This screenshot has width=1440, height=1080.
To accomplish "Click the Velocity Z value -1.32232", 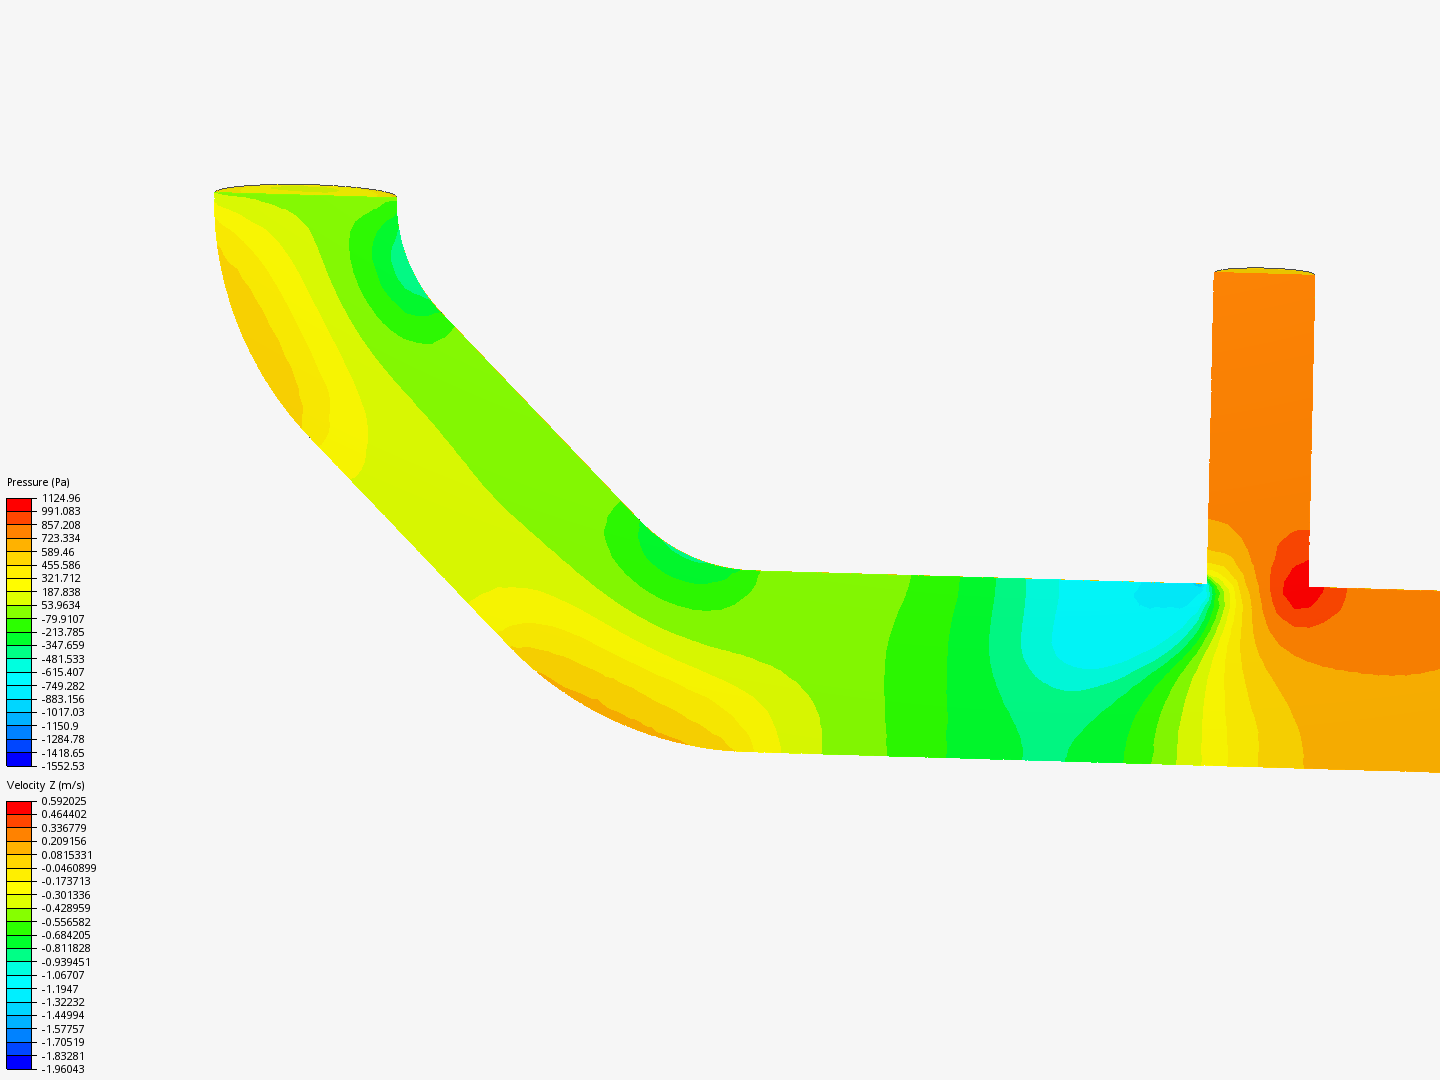I will point(63,1002).
